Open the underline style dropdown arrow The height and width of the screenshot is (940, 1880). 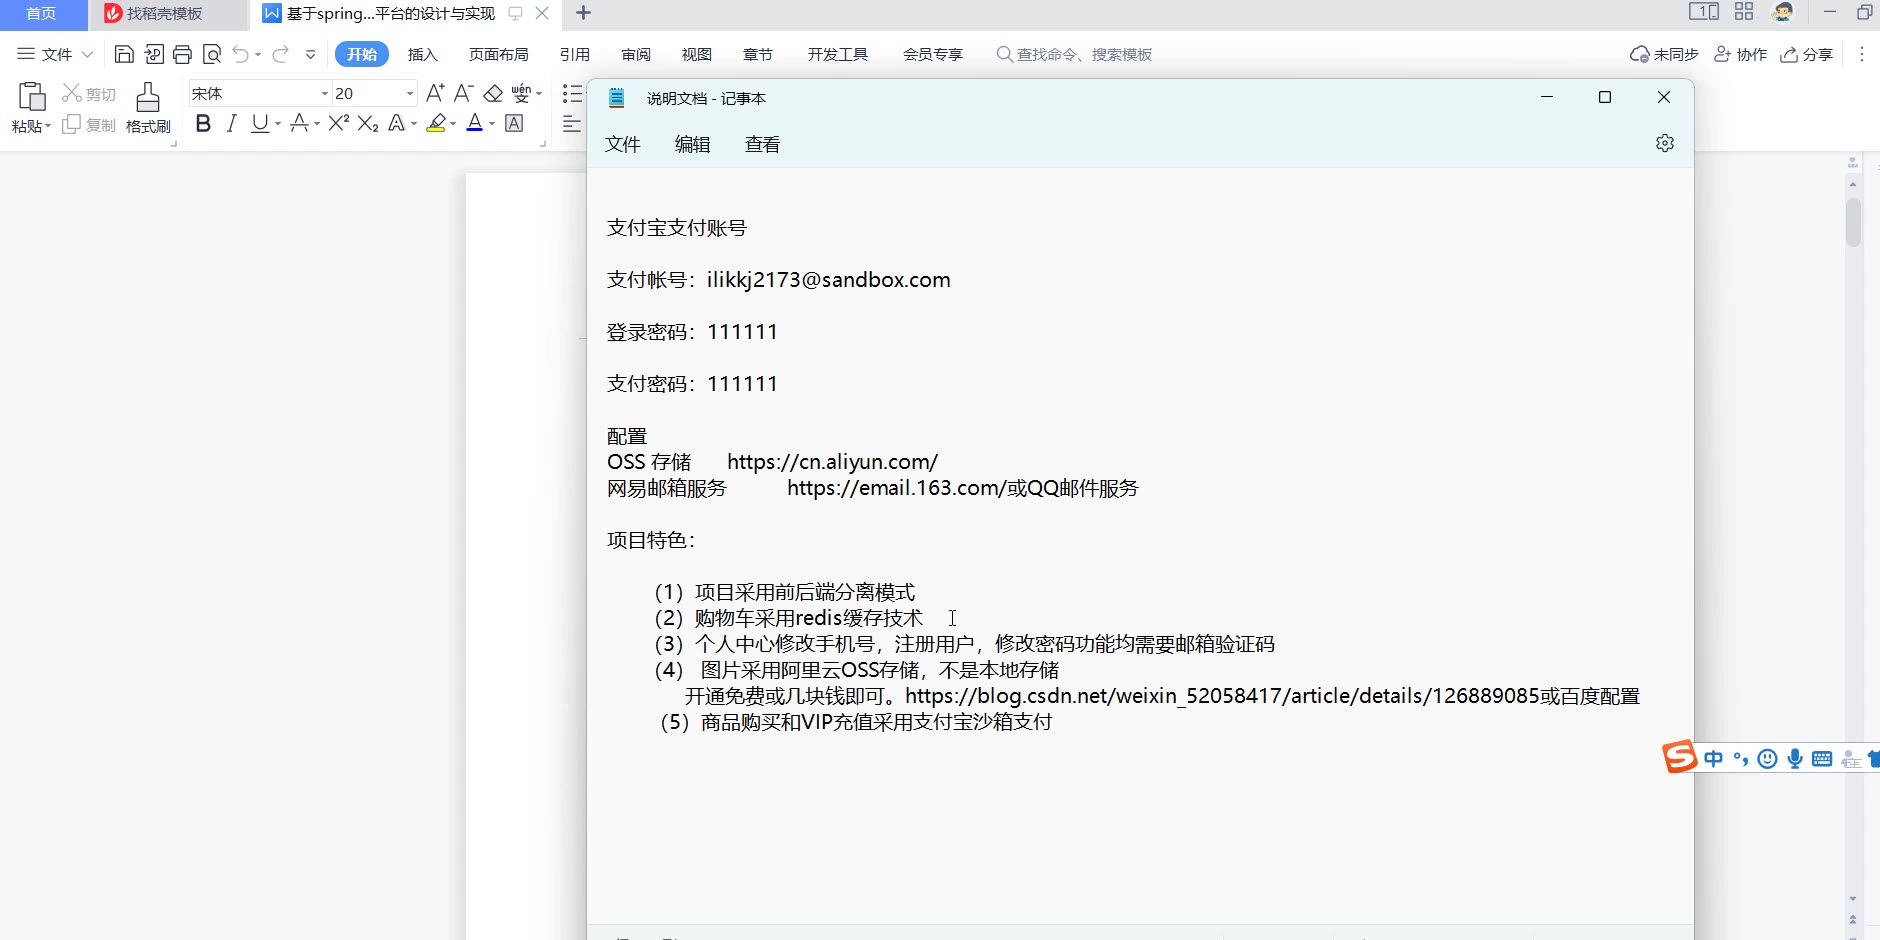[278, 124]
